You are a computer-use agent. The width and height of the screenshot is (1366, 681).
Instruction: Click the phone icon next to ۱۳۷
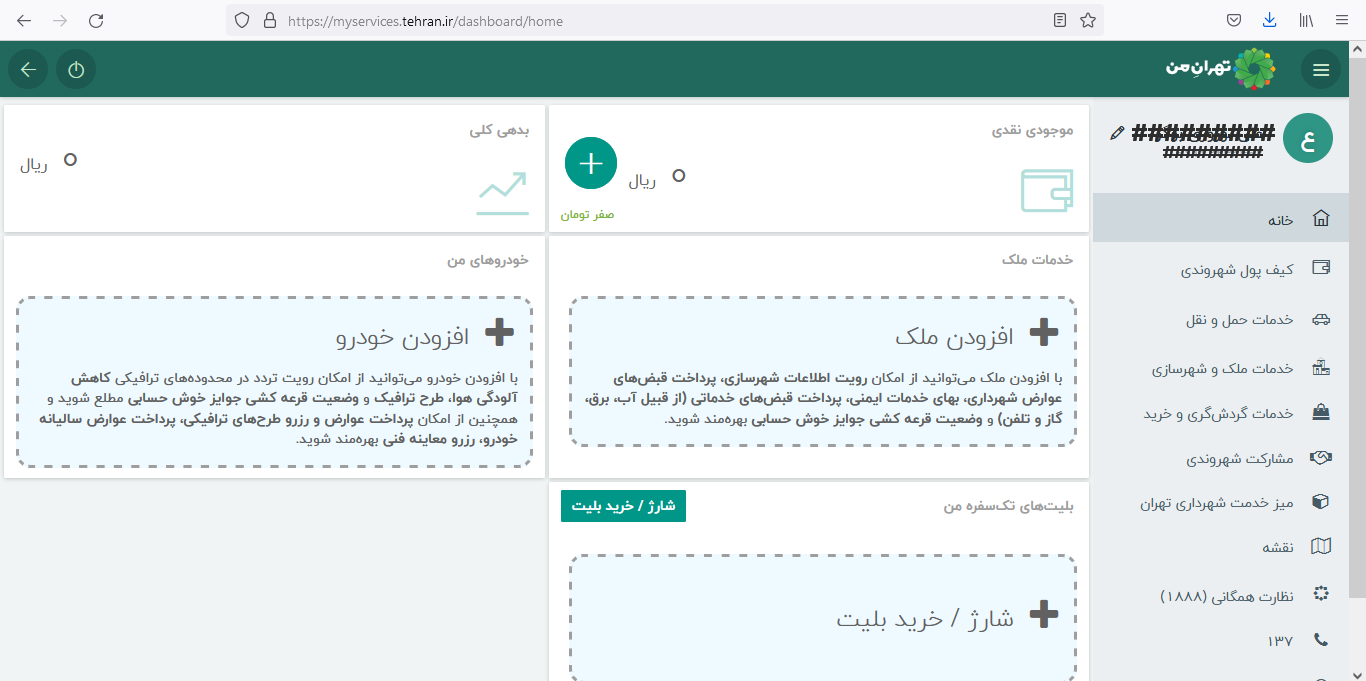(1320, 639)
